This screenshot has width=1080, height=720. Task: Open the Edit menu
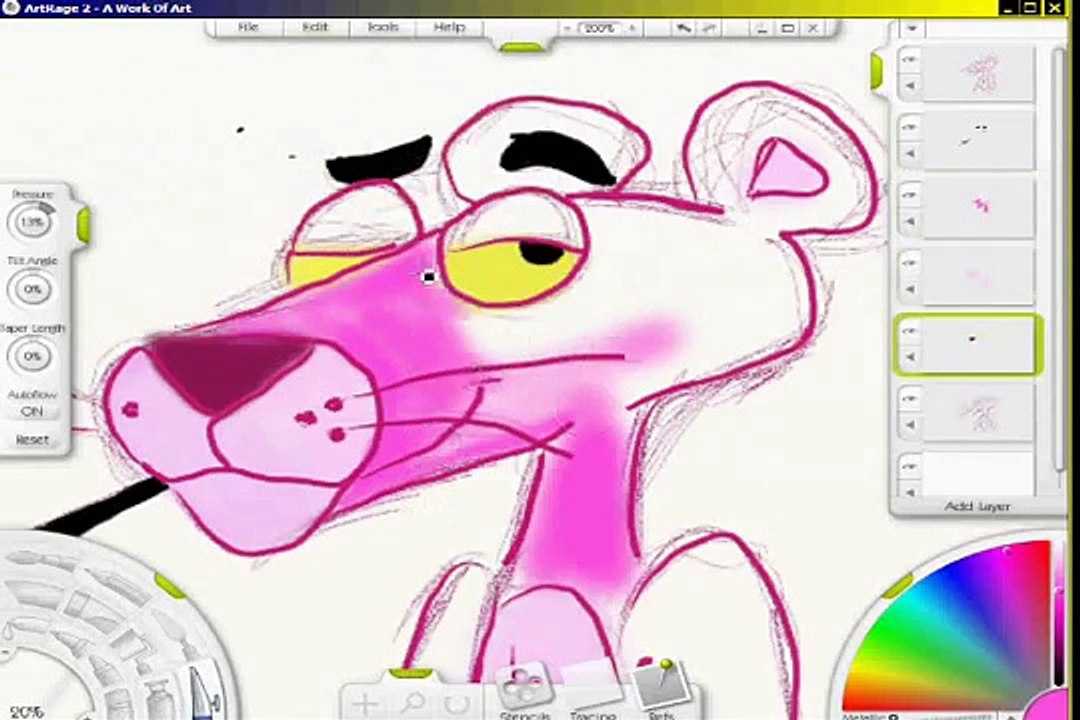(315, 28)
